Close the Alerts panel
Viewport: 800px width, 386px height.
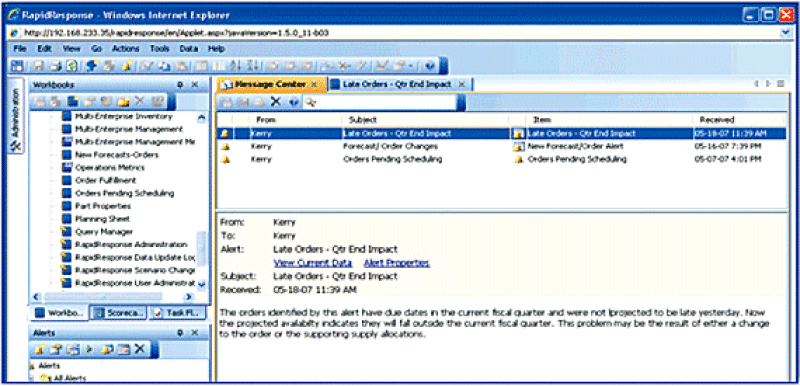click(x=194, y=332)
